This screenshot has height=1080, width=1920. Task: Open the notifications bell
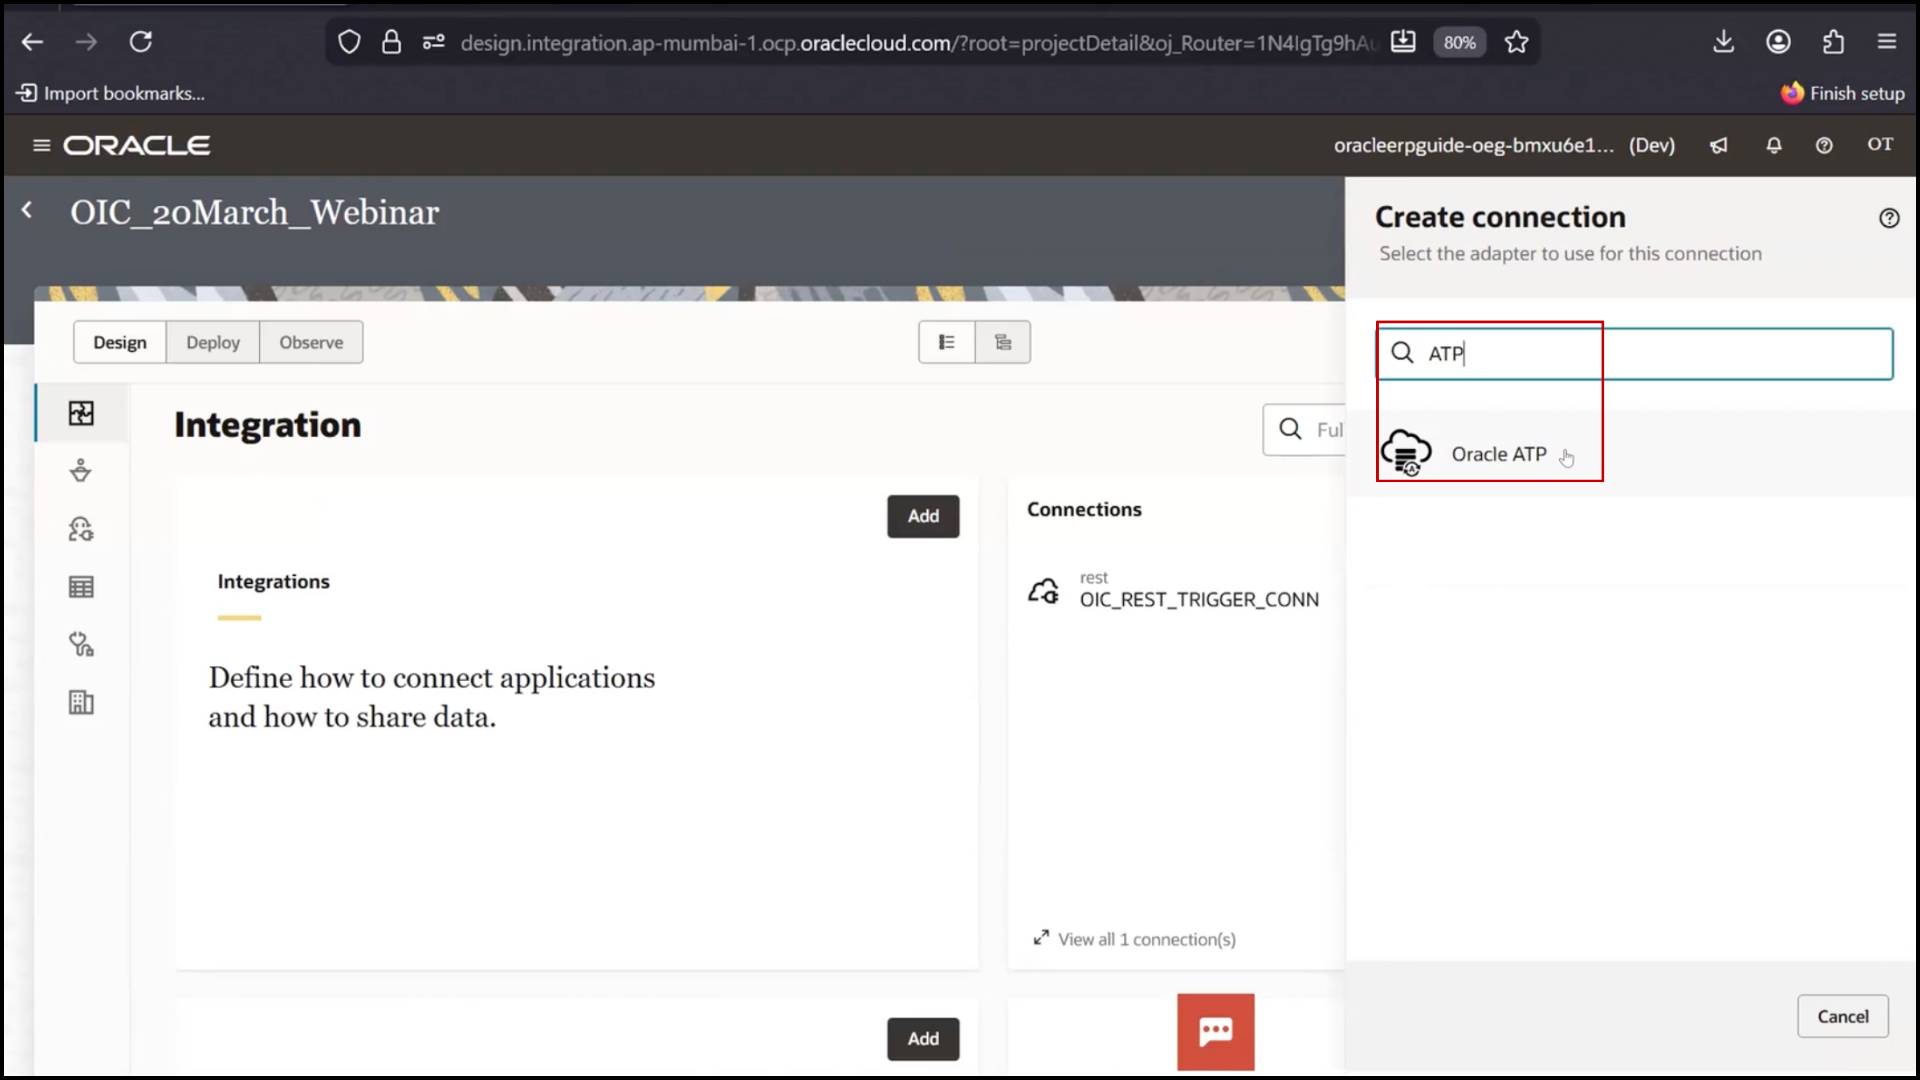[x=1774, y=145]
